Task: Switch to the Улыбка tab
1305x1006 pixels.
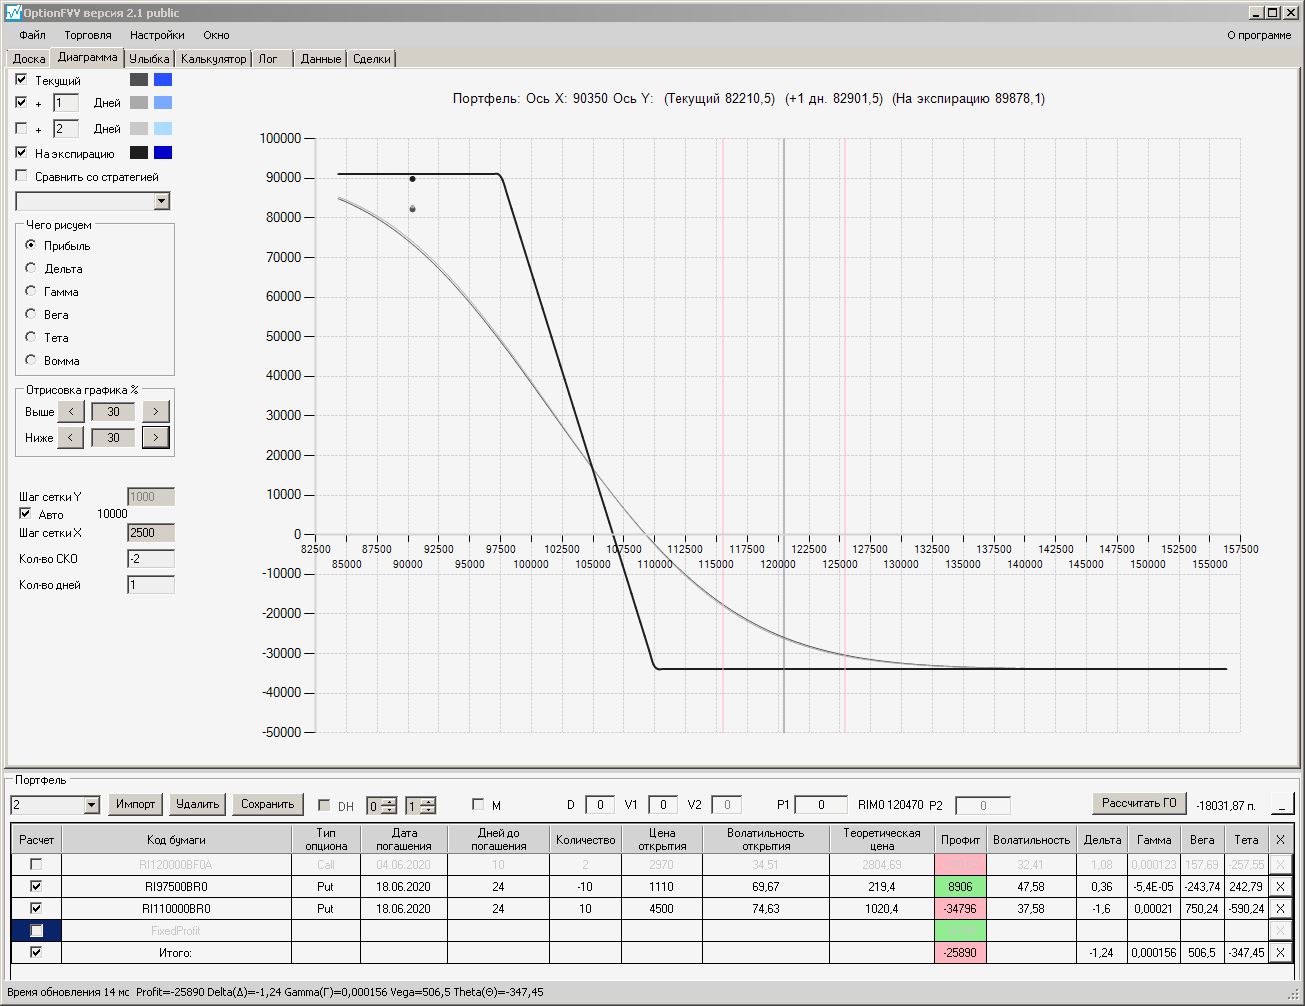Action: (150, 59)
